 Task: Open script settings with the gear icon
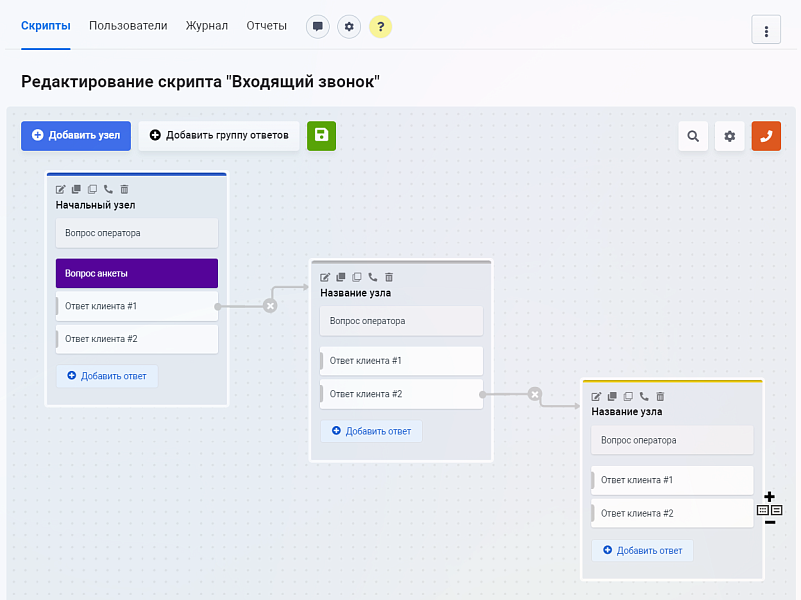[x=729, y=136]
